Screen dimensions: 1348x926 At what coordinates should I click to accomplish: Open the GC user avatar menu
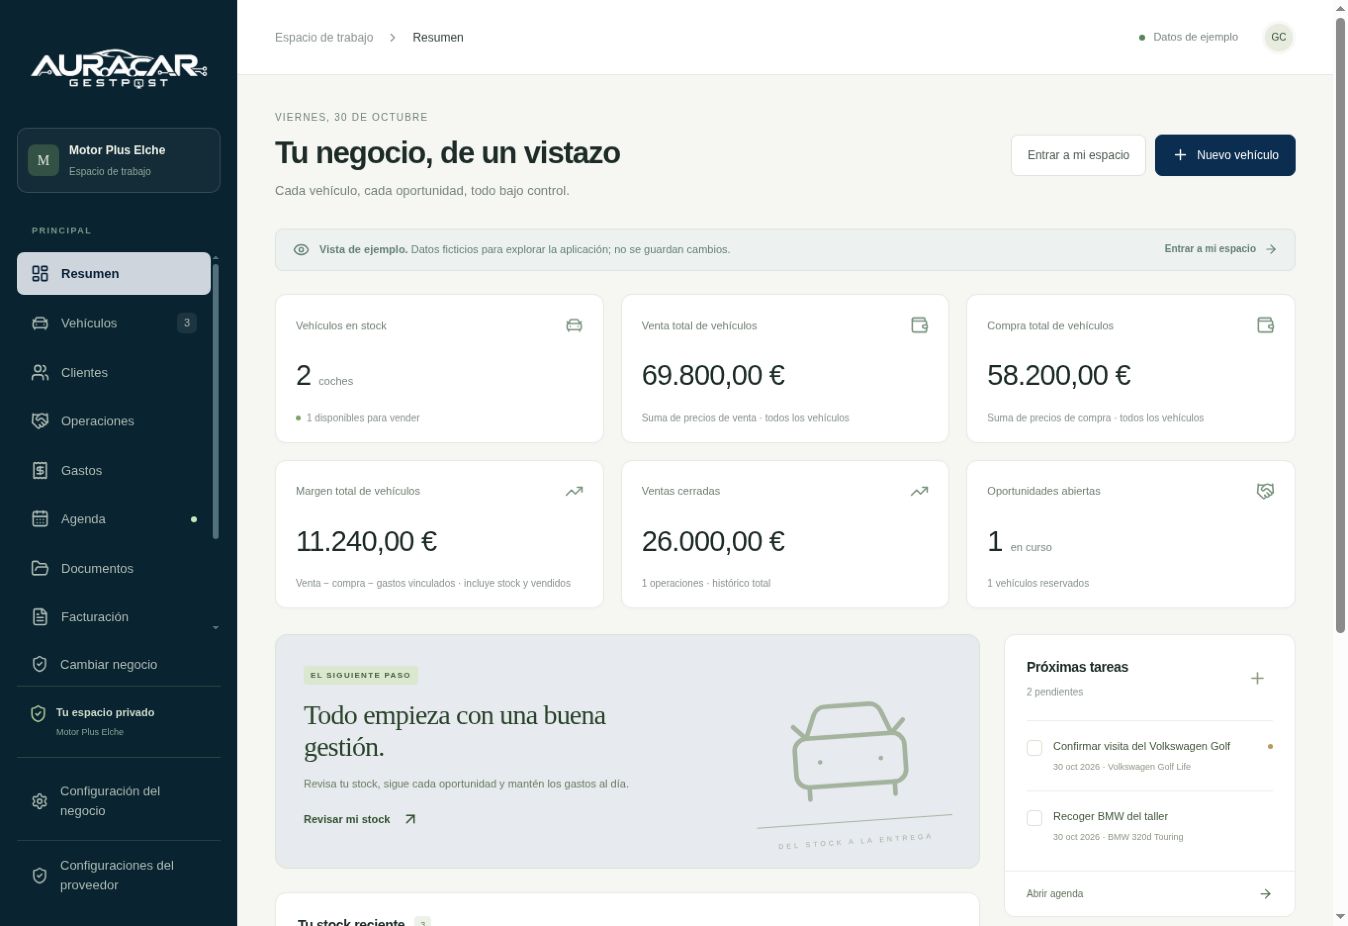(x=1278, y=37)
